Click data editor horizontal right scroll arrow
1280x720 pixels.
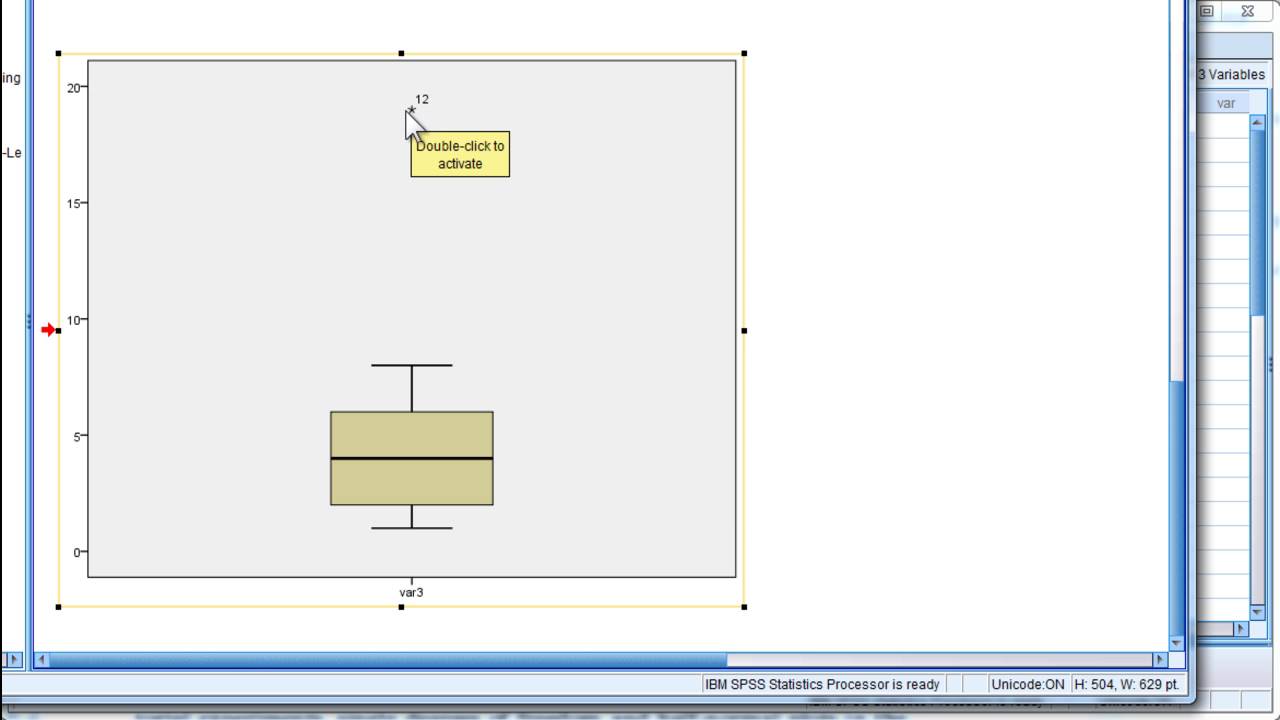[1241, 629]
